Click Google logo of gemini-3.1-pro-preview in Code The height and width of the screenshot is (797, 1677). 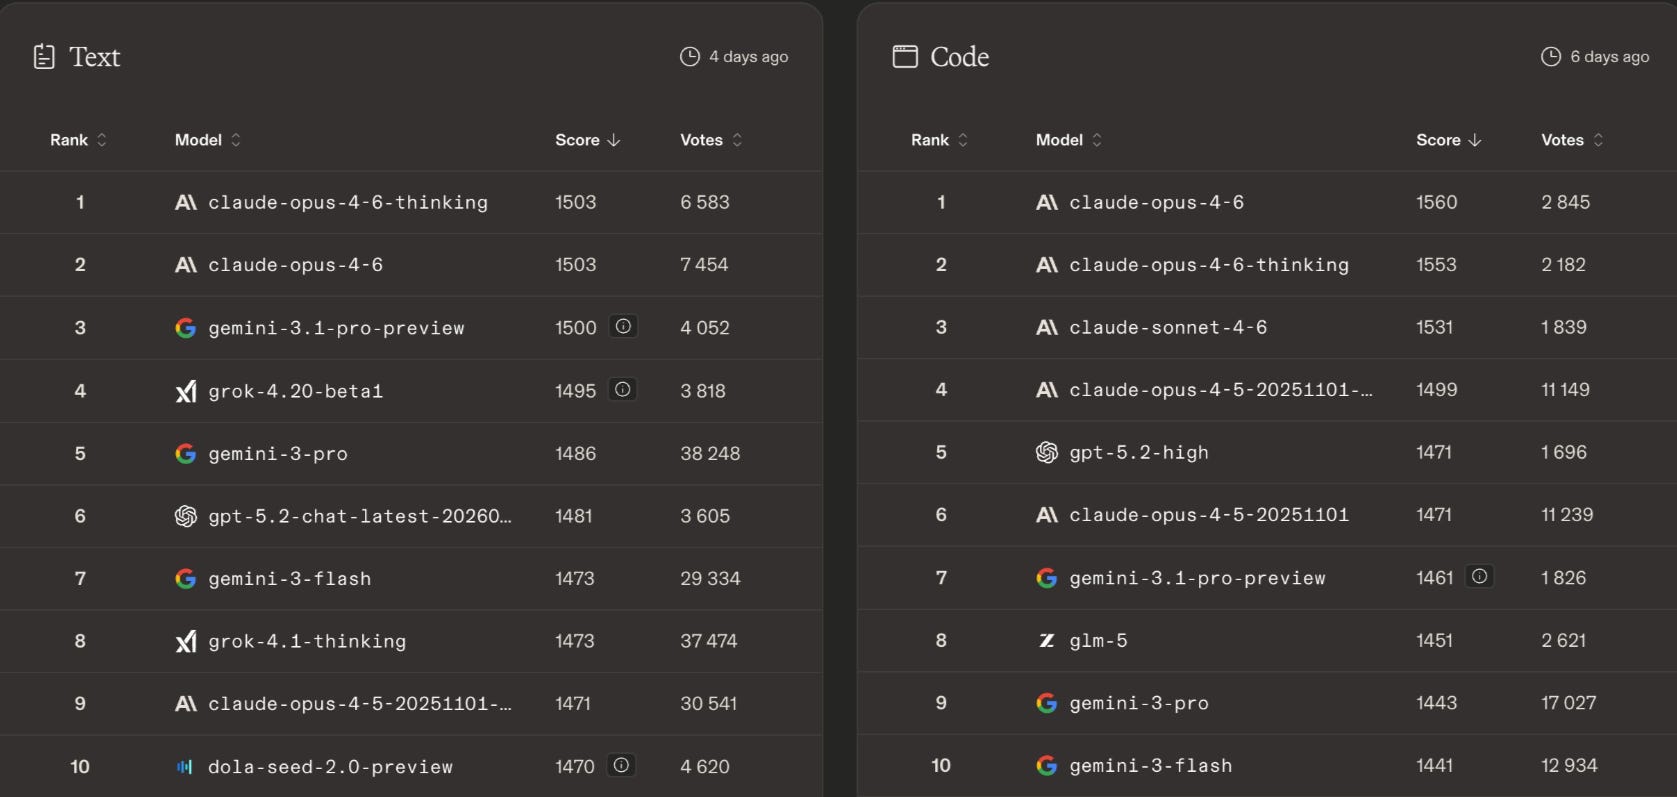(x=1047, y=578)
